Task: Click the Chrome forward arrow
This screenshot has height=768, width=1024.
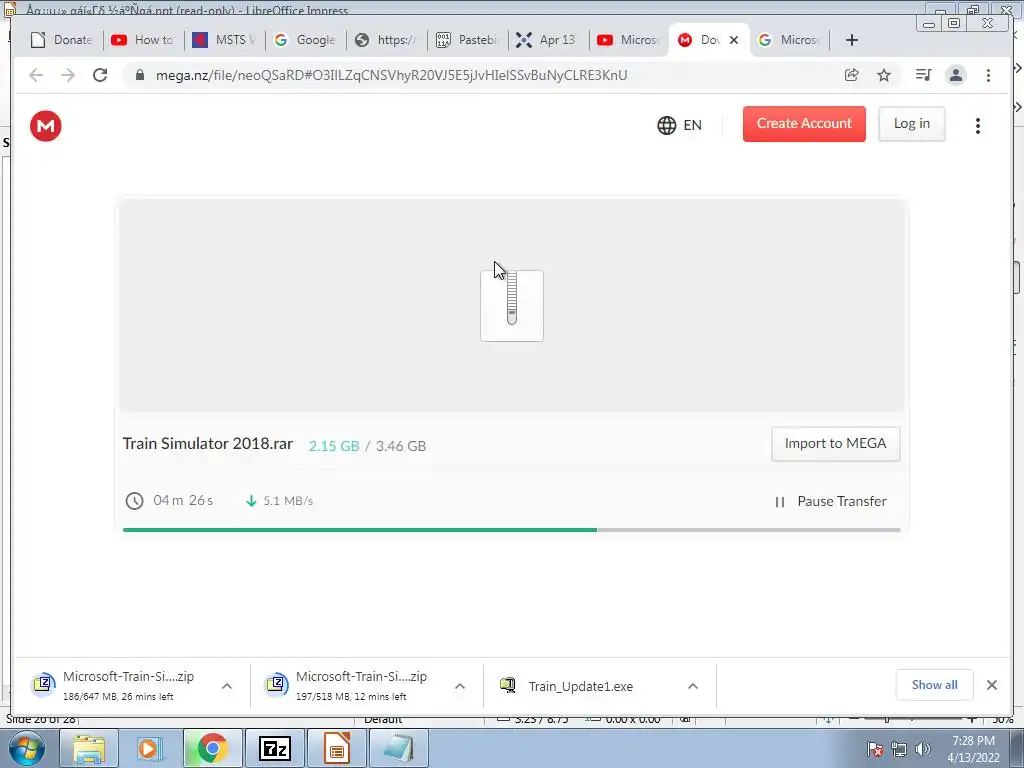Action: (68, 75)
